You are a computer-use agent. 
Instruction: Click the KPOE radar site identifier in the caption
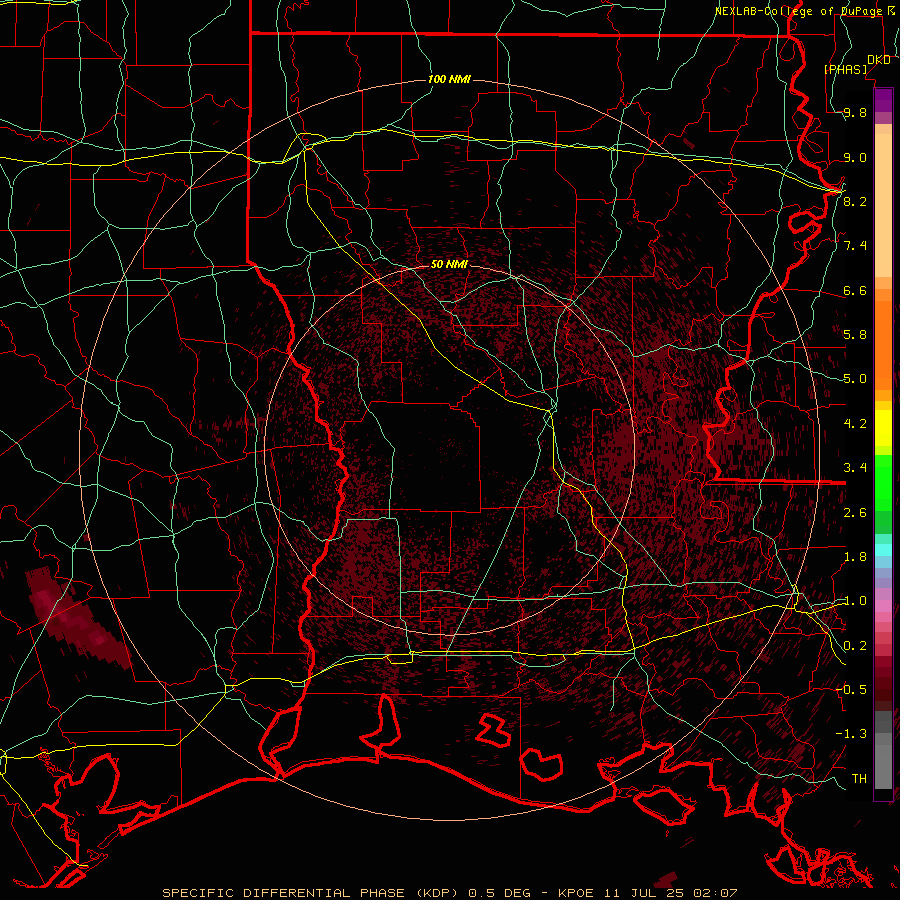click(577, 893)
